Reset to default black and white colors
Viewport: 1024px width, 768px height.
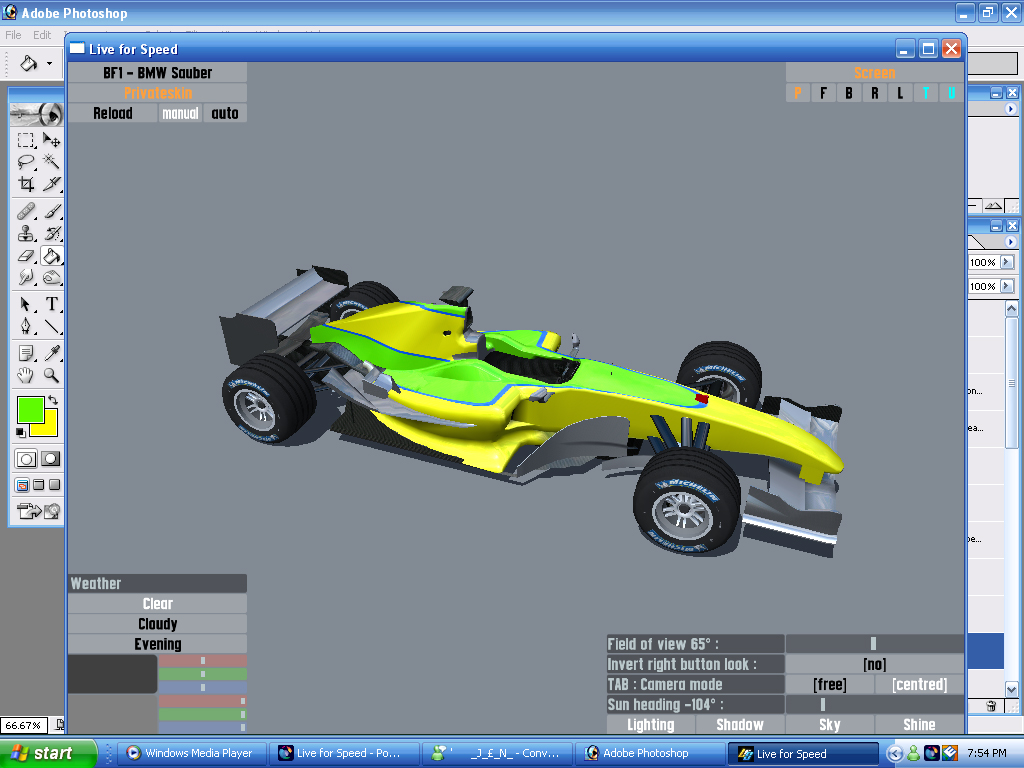(x=20, y=432)
